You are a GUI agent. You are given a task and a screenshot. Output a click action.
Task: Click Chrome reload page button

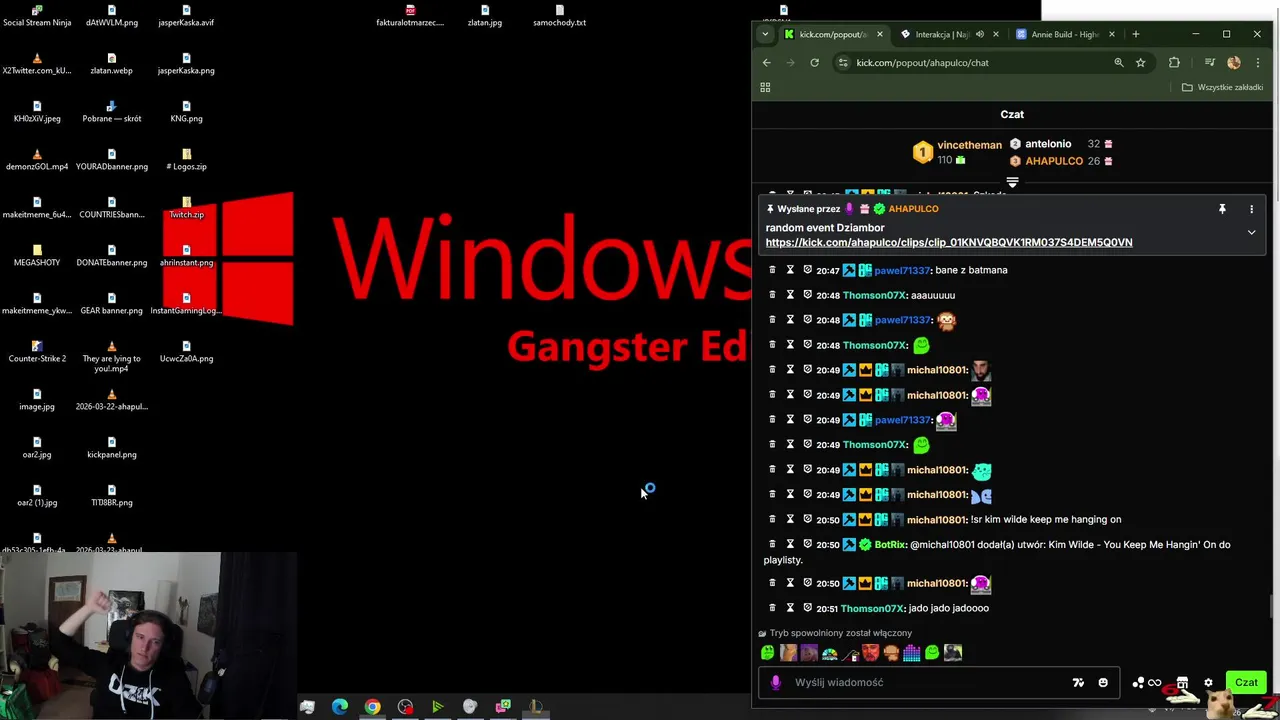tap(814, 62)
